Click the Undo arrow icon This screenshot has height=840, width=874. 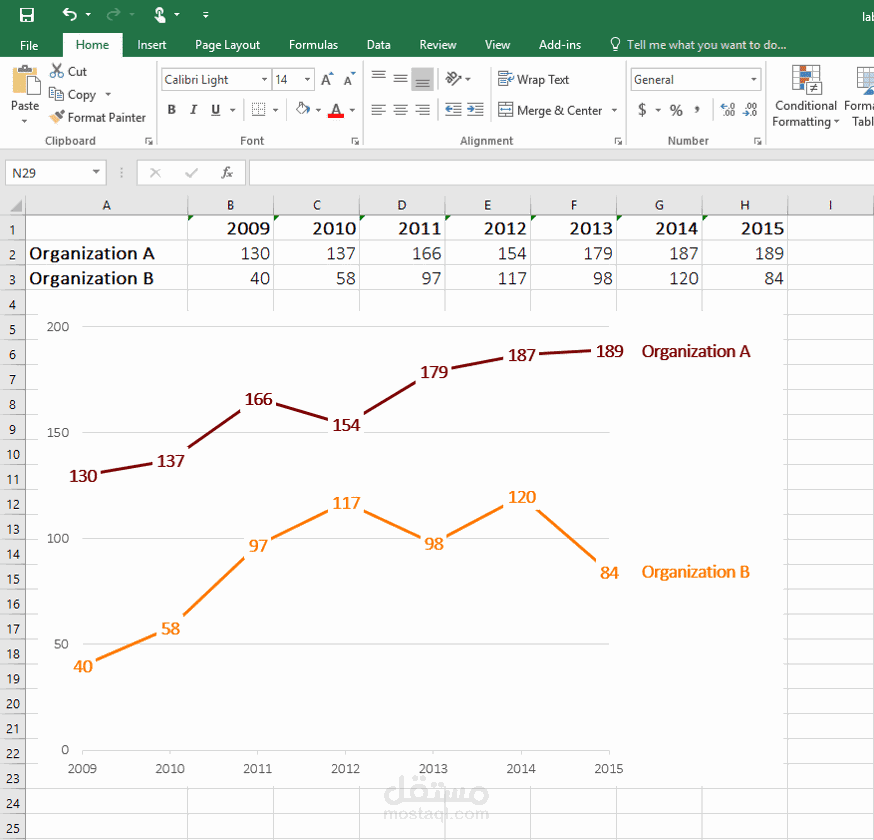70,14
